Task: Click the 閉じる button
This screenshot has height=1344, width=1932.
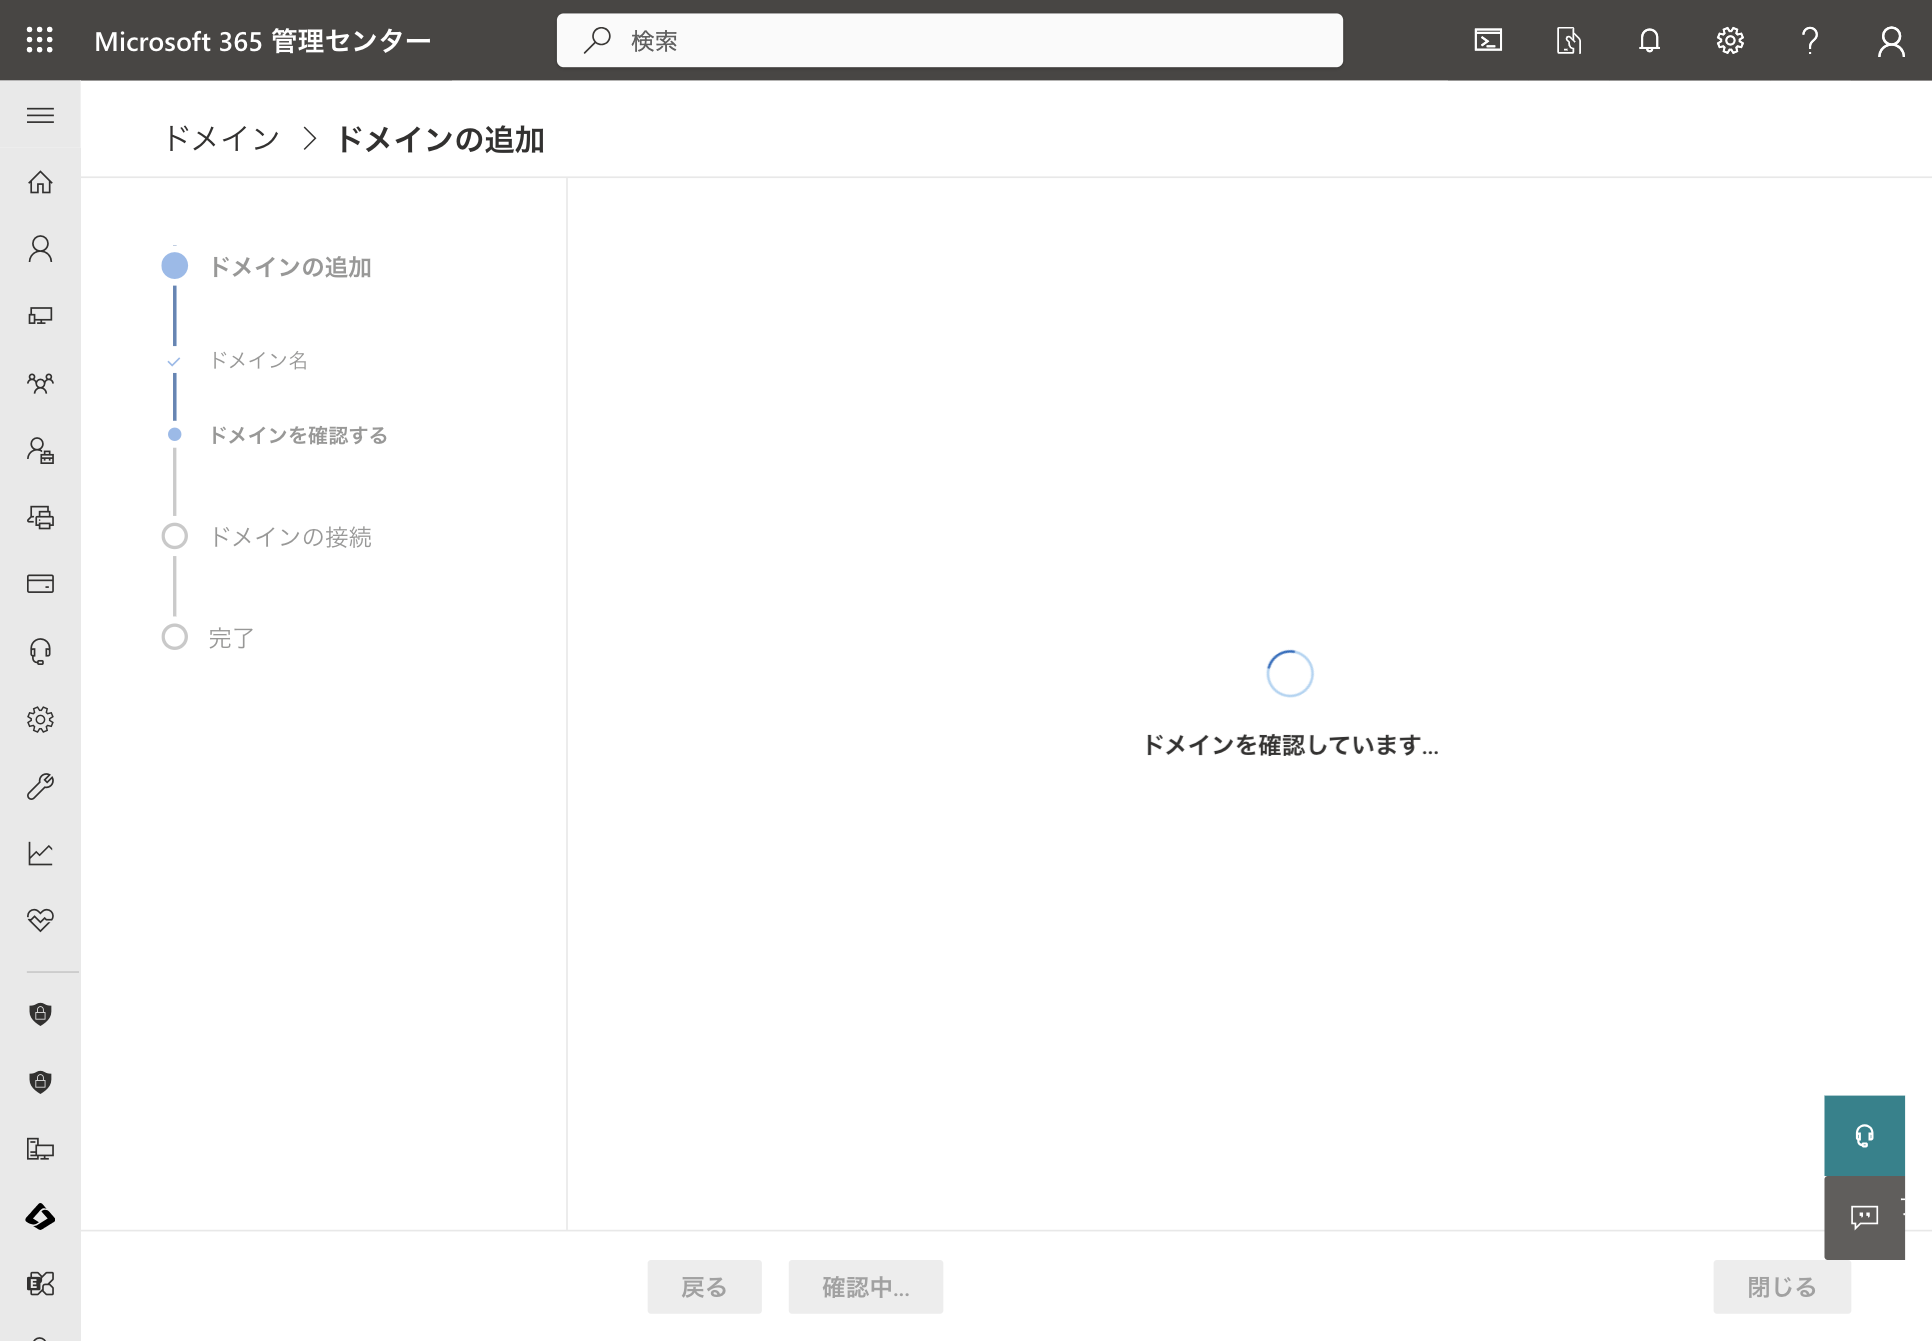Action: (1782, 1287)
